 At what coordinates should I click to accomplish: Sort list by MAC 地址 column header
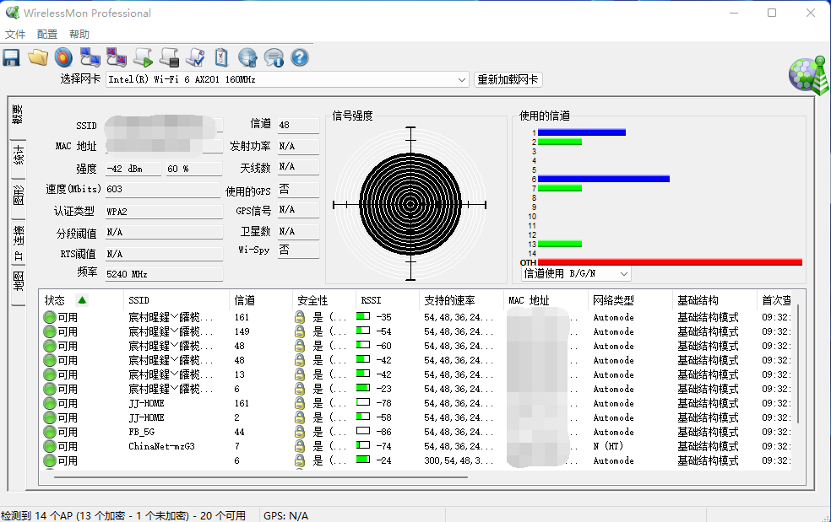[545, 300]
